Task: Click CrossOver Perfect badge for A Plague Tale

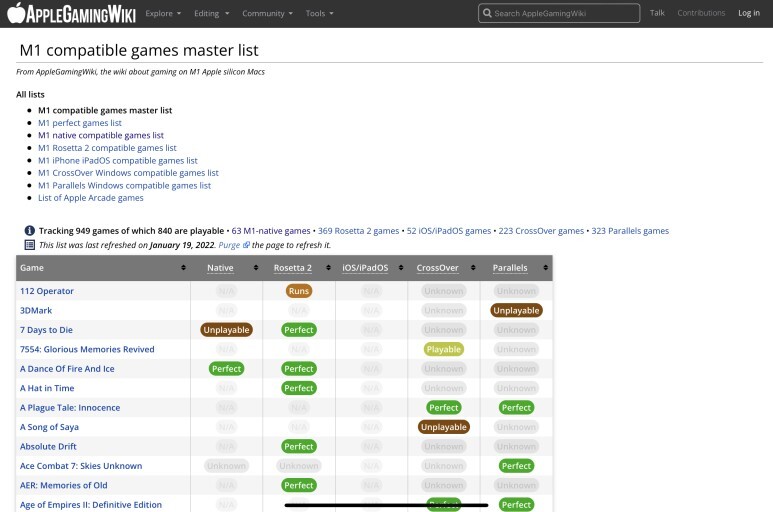Action: (x=444, y=408)
